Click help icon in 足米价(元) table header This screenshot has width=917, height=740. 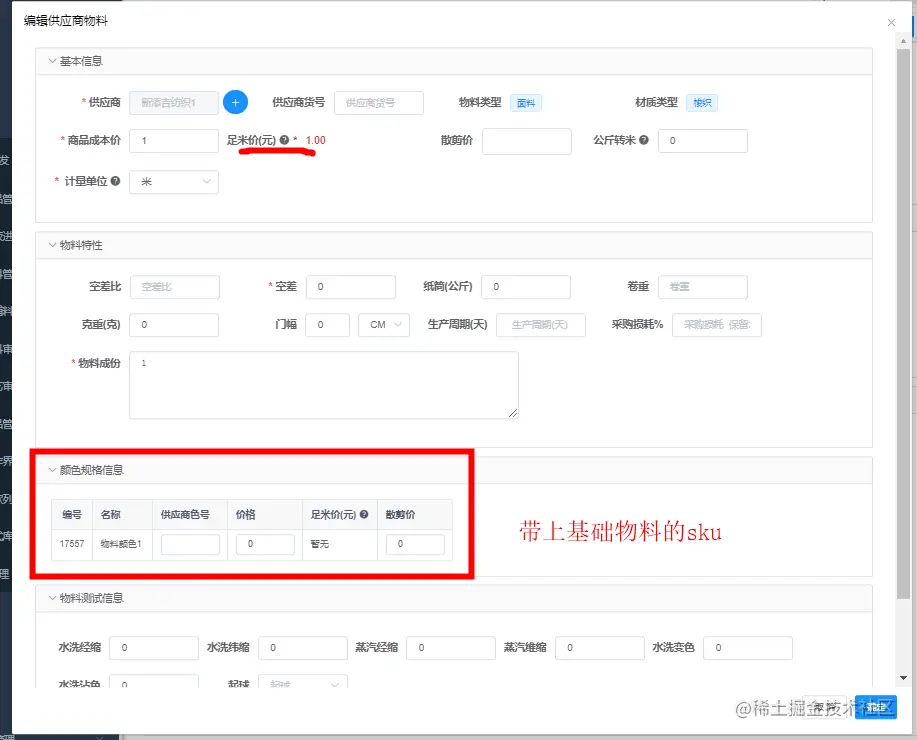[364, 514]
